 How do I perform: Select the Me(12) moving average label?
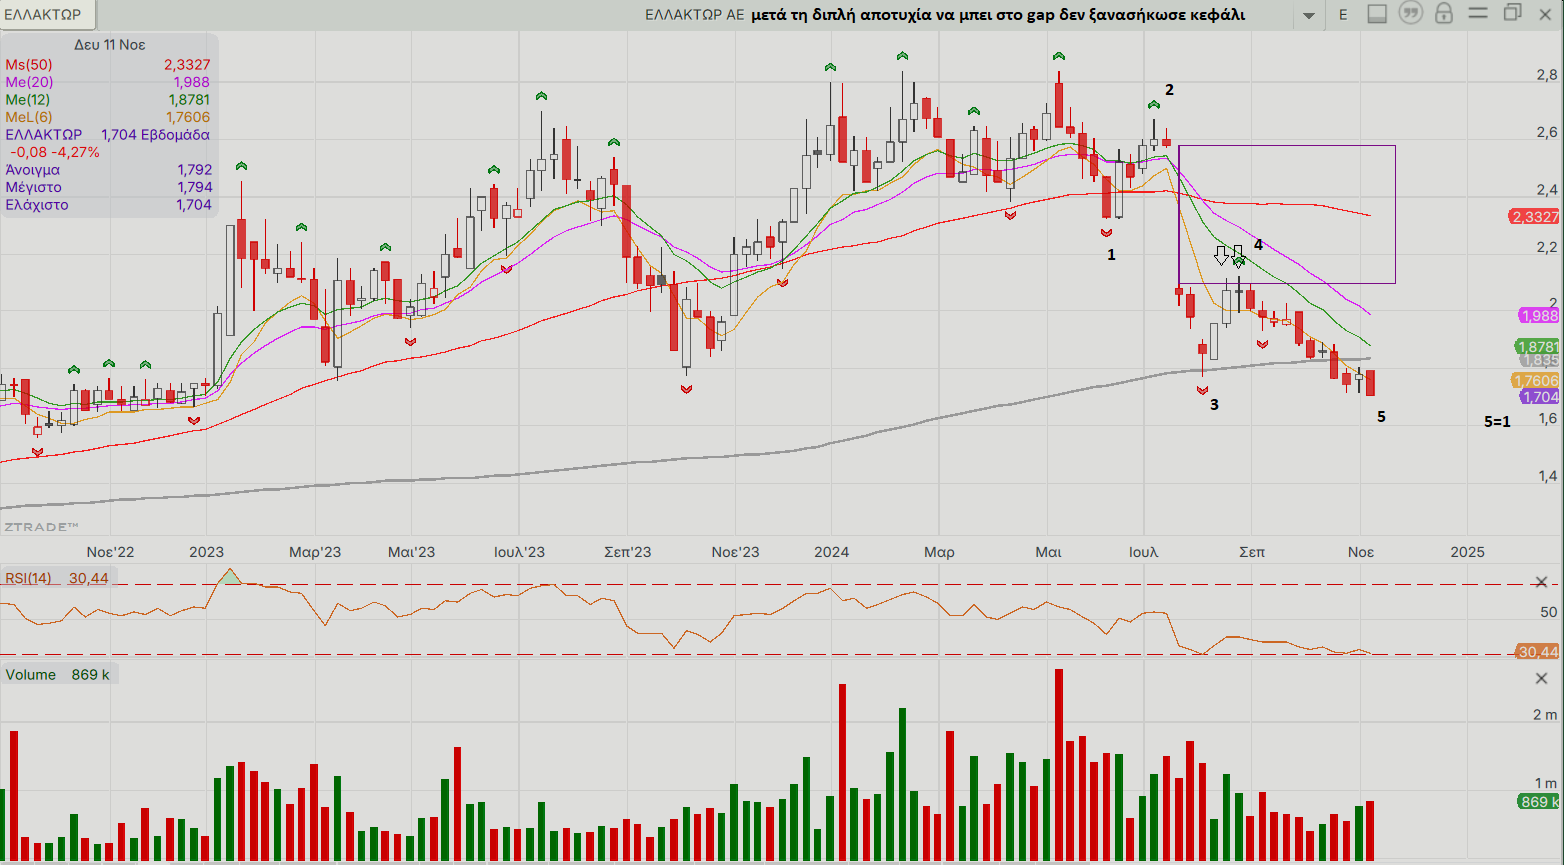(28, 100)
